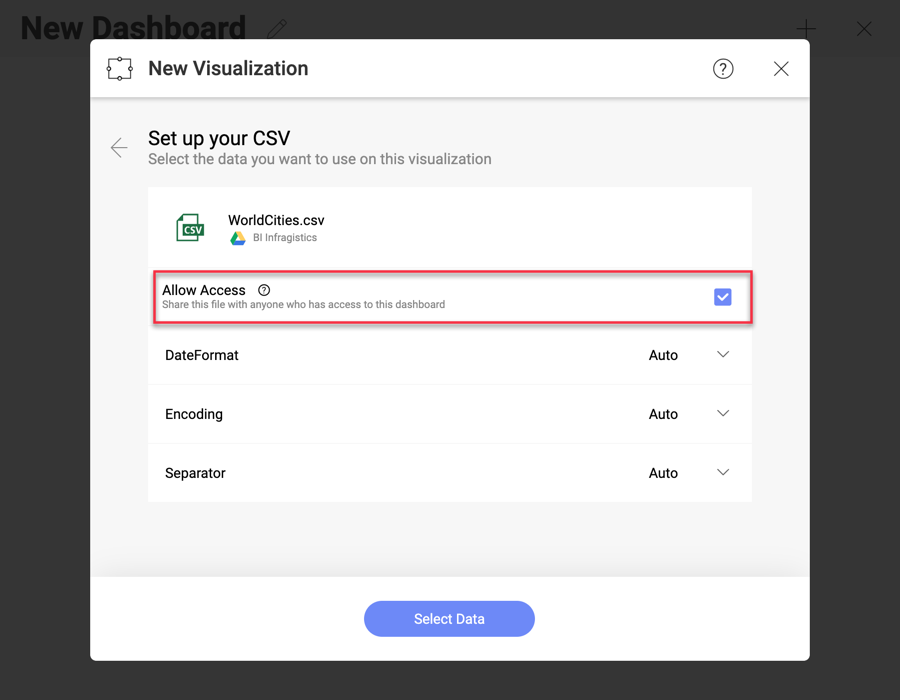Click the Separator label
The width and height of the screenshot is (900, 700).
(195, 473)
